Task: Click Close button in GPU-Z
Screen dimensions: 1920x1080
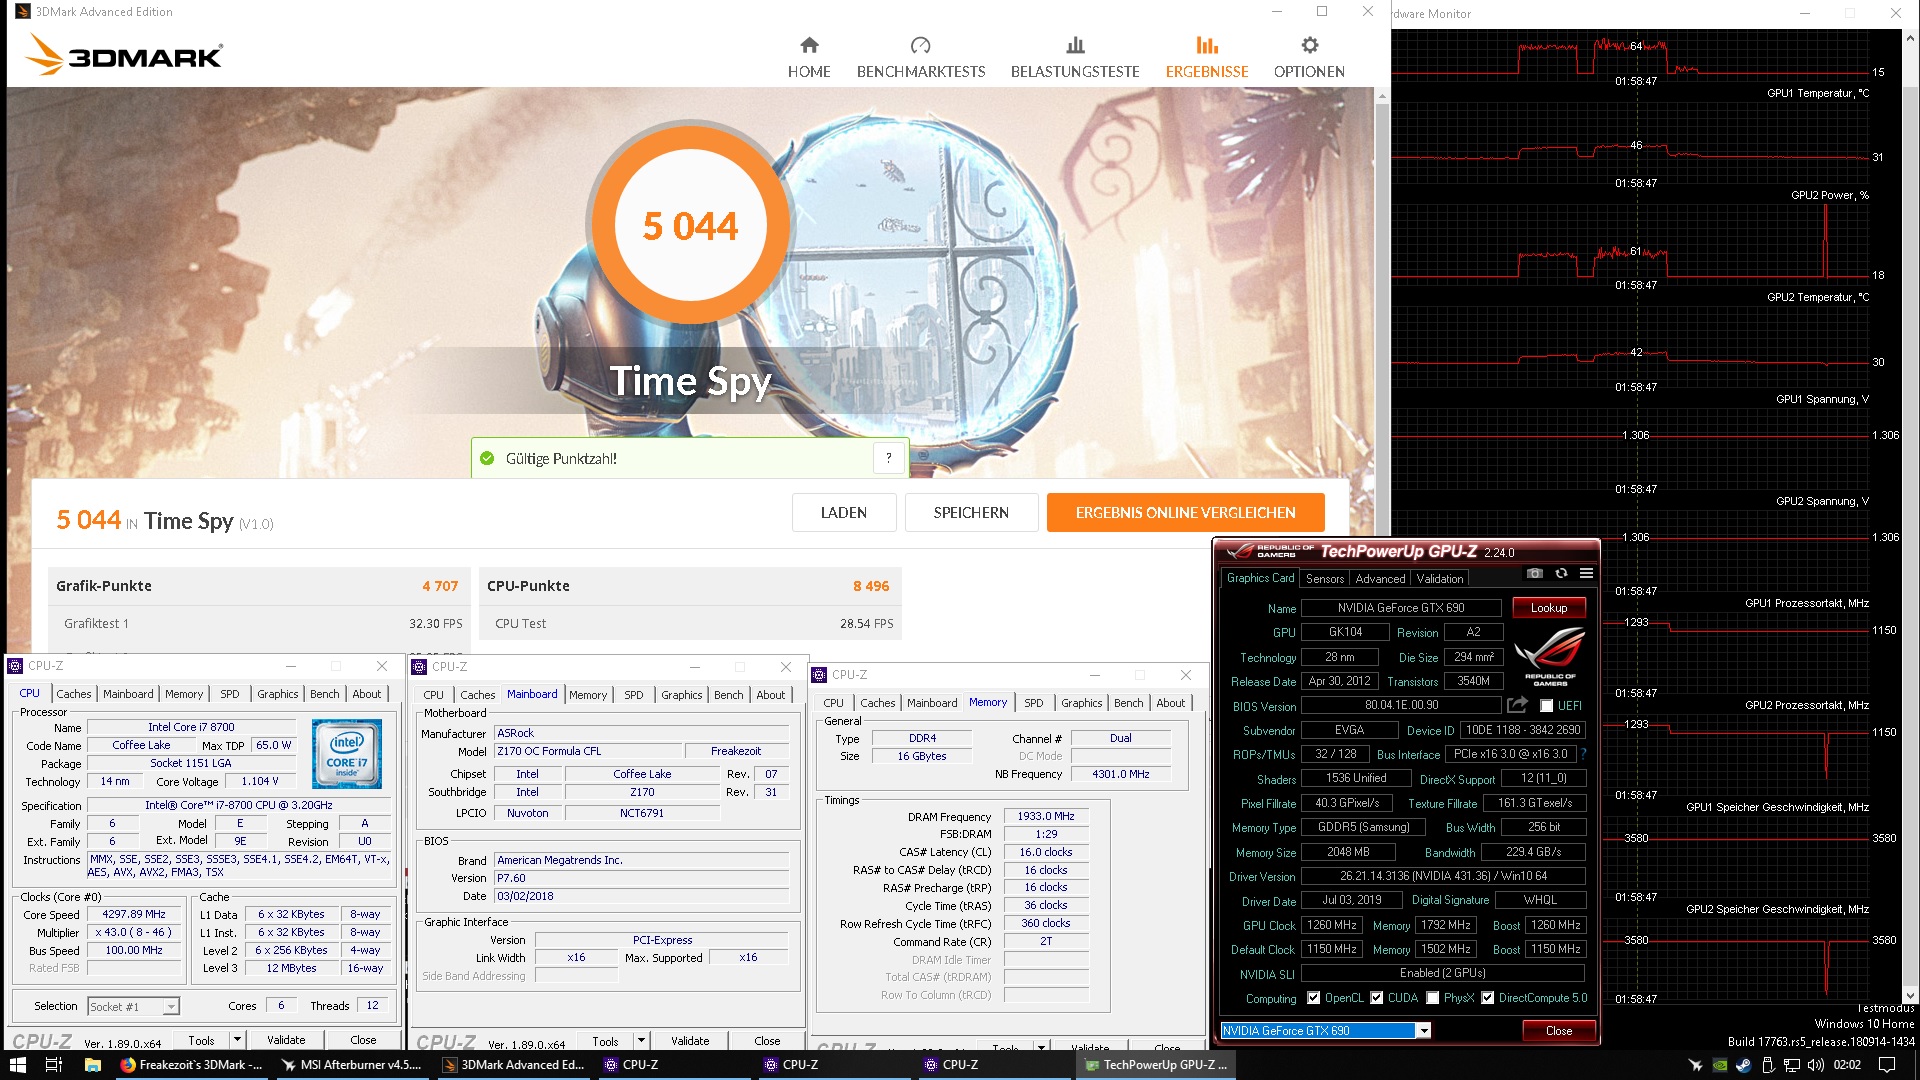Action: click(x=1559, y=1030)
